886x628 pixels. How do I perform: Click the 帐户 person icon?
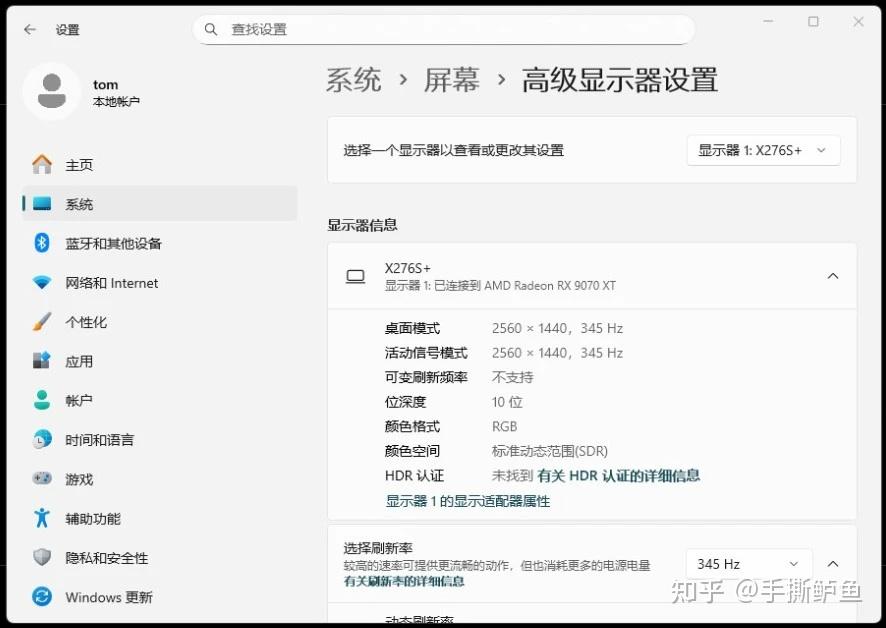(42, 400)
